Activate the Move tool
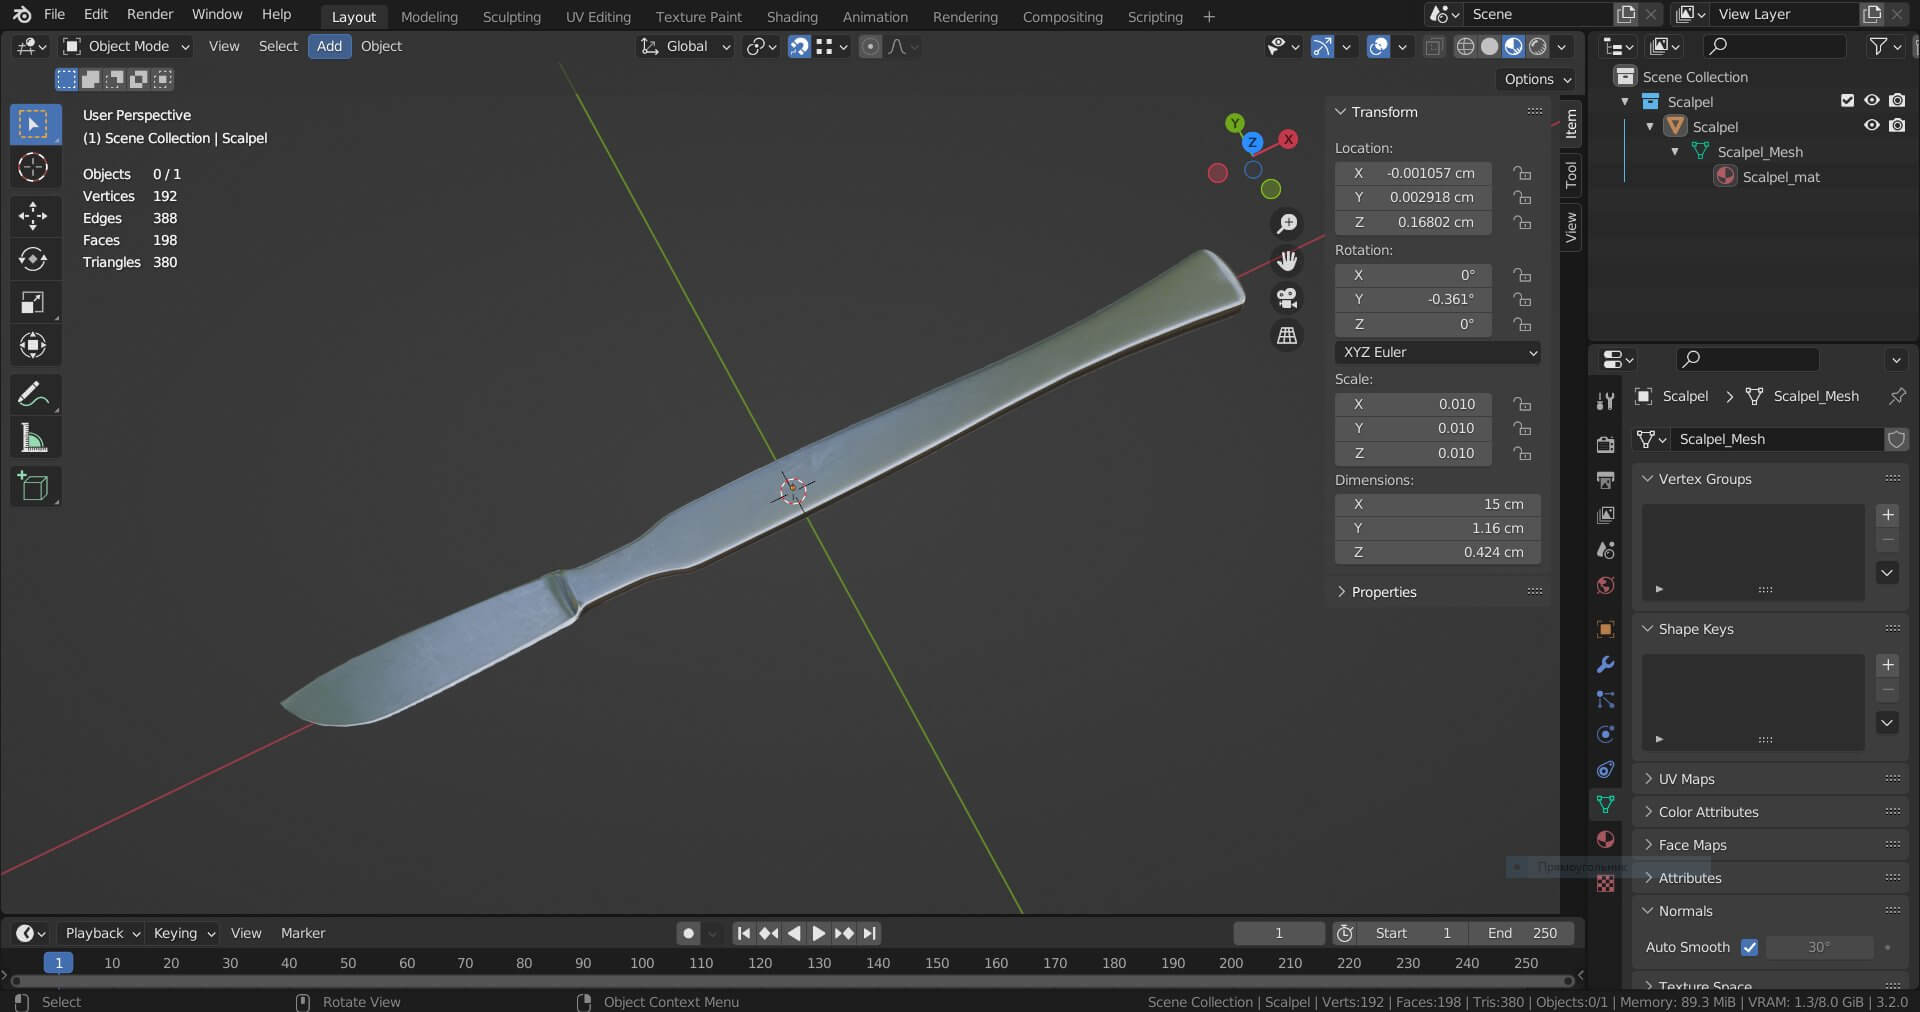 coord(33,215)
